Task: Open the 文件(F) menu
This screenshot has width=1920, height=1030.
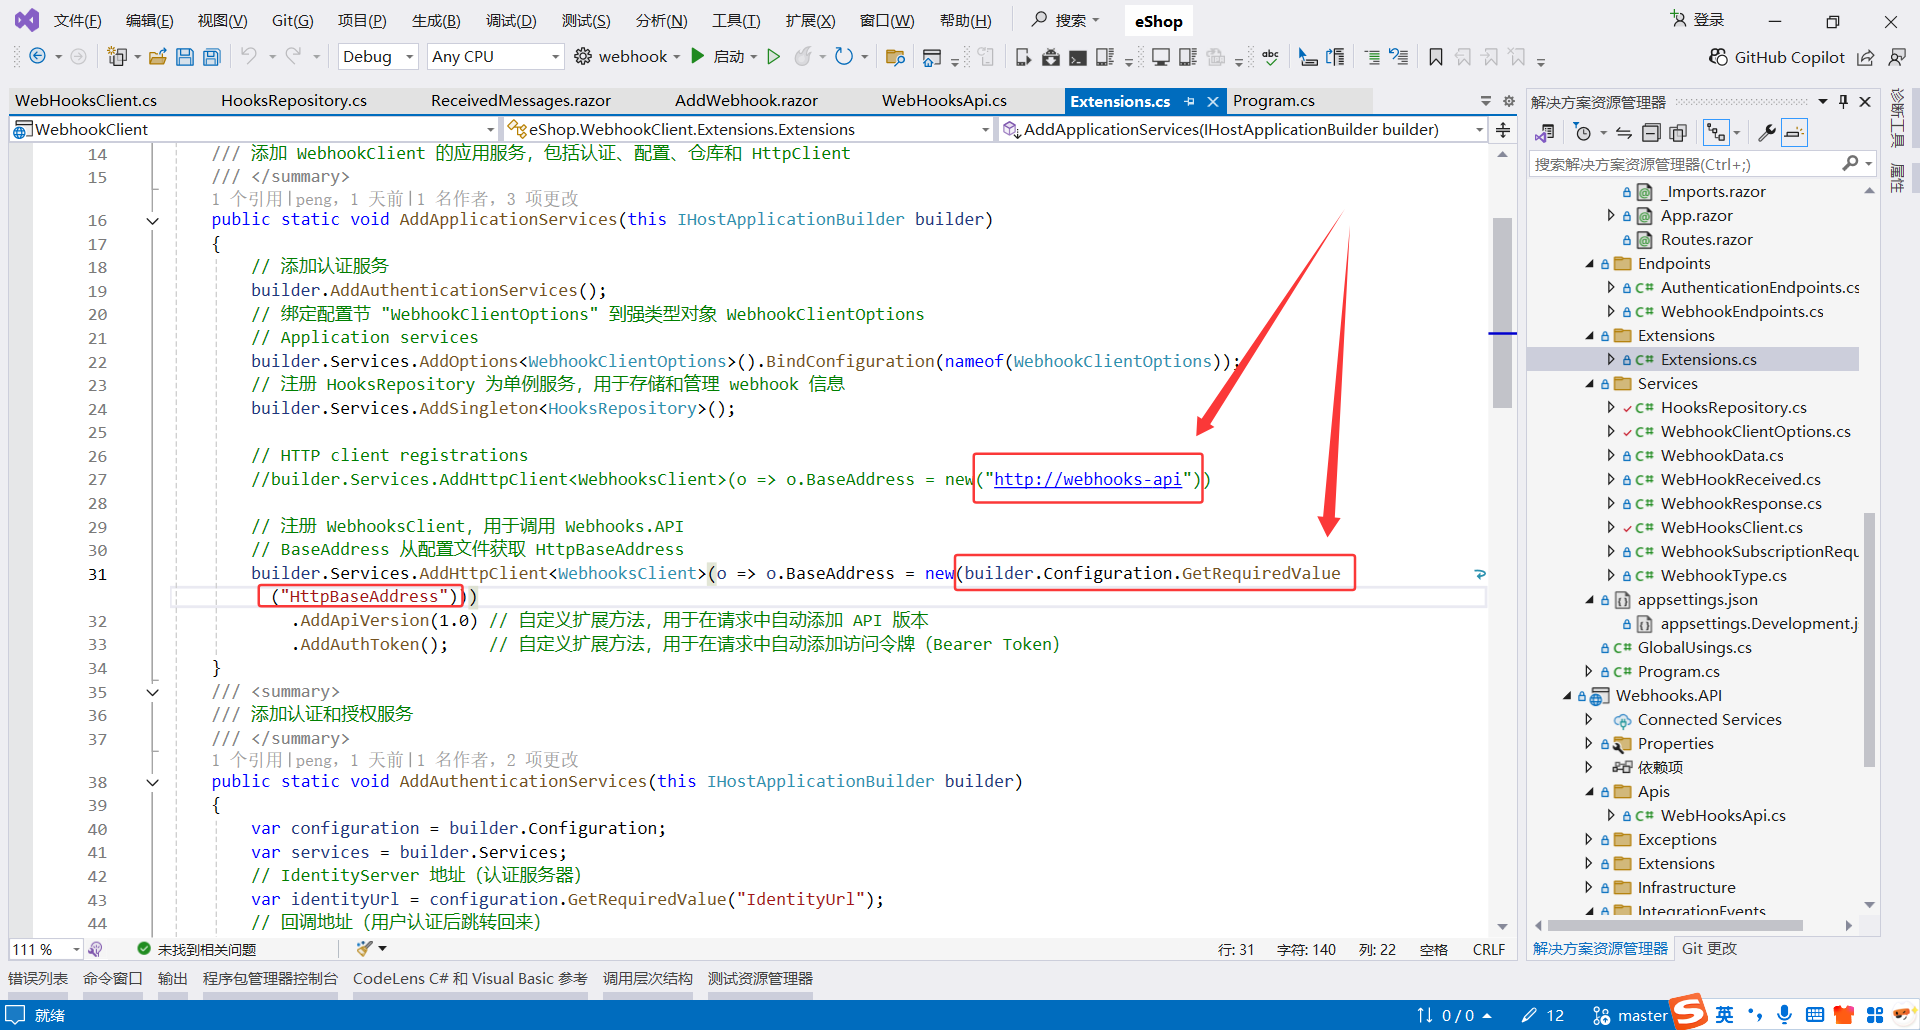Action: point(77,21)
